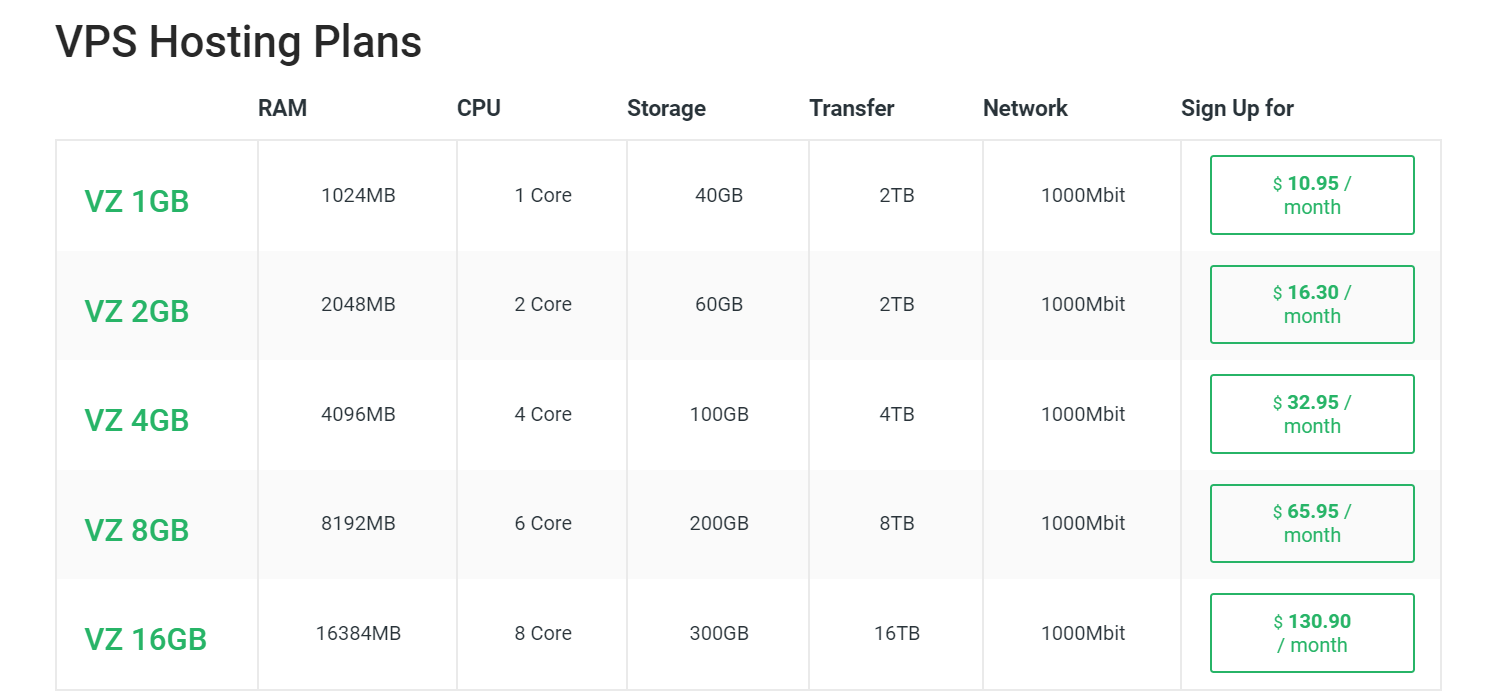
Task: Sign up for the $16.30 / month plan
Action: (x=1311, y=304)
